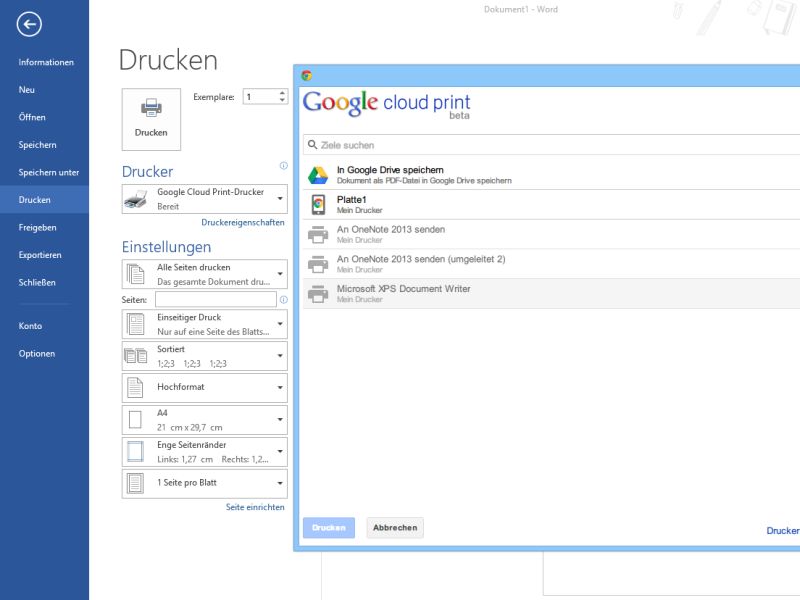
Task: Open the Druckereigenschaften link
Action: [x=243, y=222]
